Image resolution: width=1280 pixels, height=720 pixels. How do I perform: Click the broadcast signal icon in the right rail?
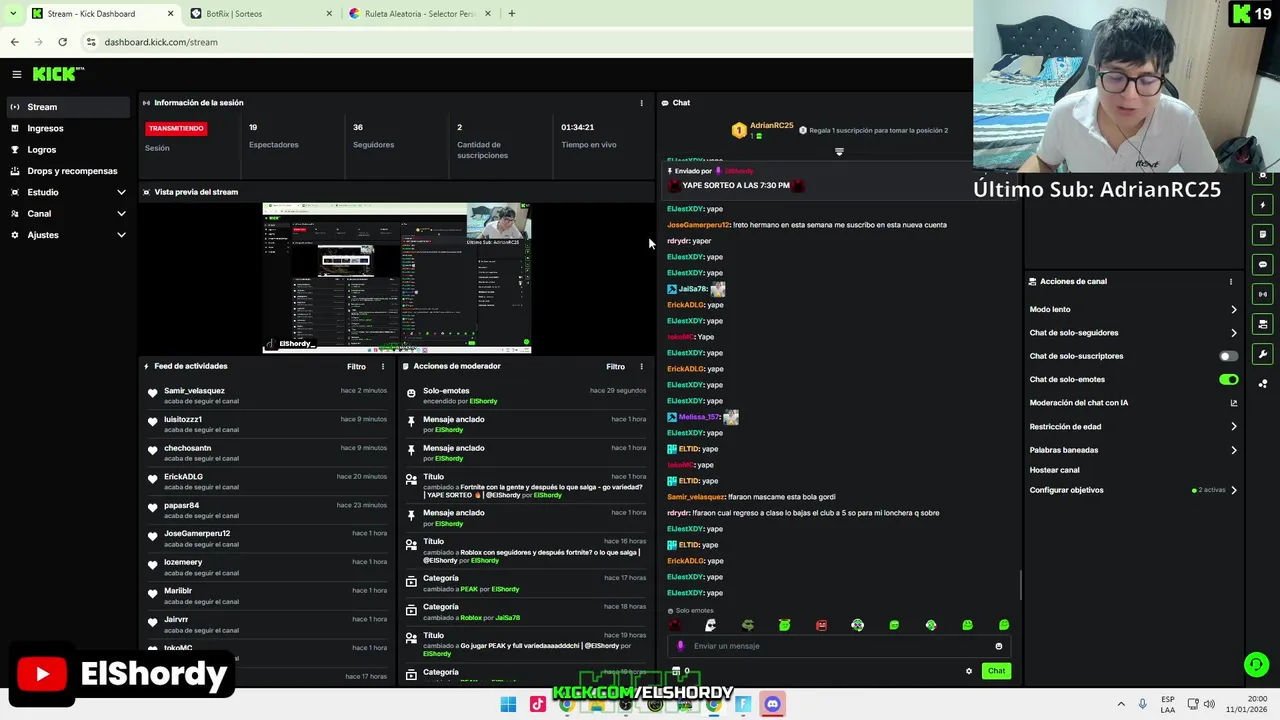[x=1263, y=294]
